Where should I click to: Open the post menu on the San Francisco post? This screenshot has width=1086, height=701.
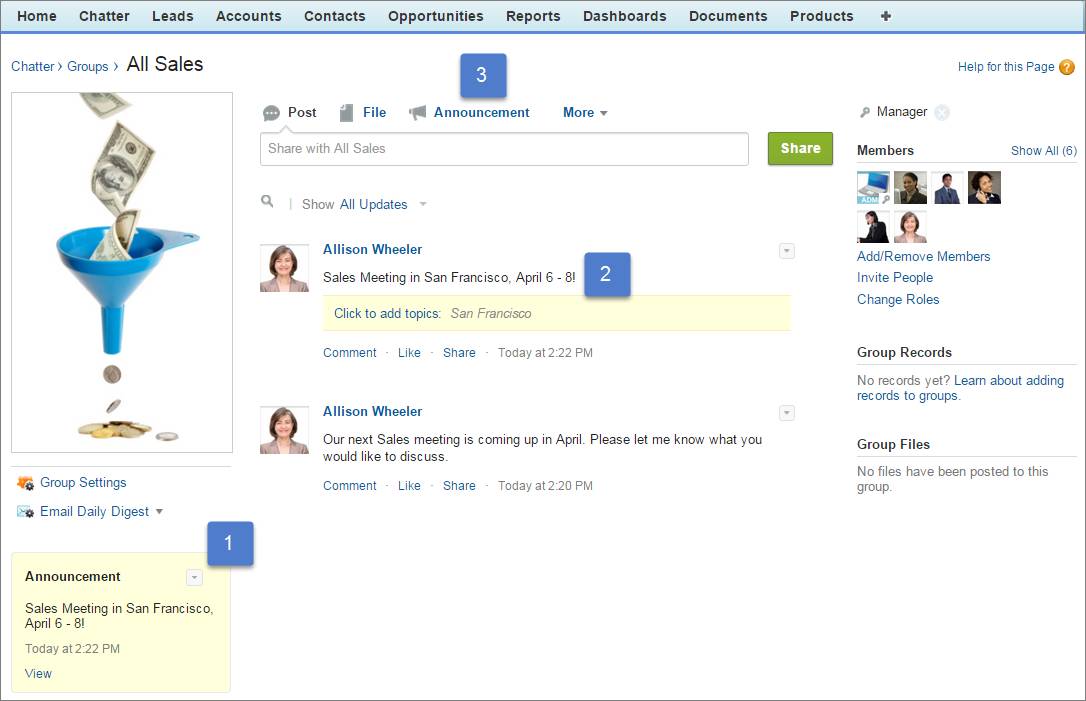tap(787, 251)
